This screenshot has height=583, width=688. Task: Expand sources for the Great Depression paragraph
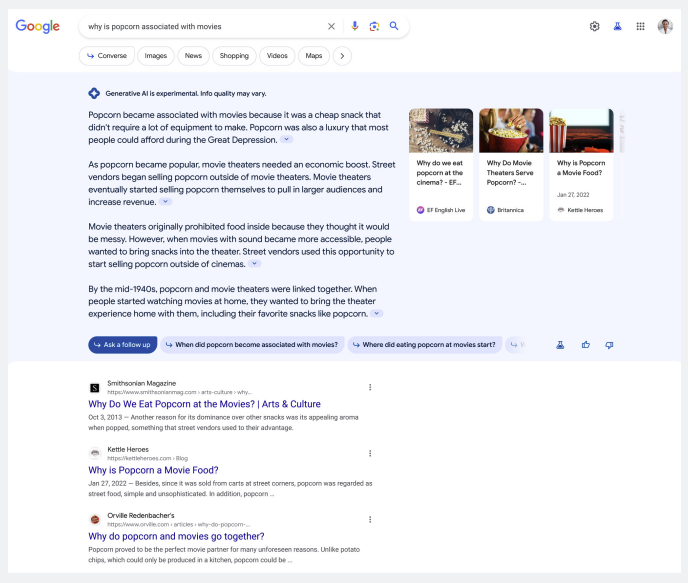click(286, 140)
